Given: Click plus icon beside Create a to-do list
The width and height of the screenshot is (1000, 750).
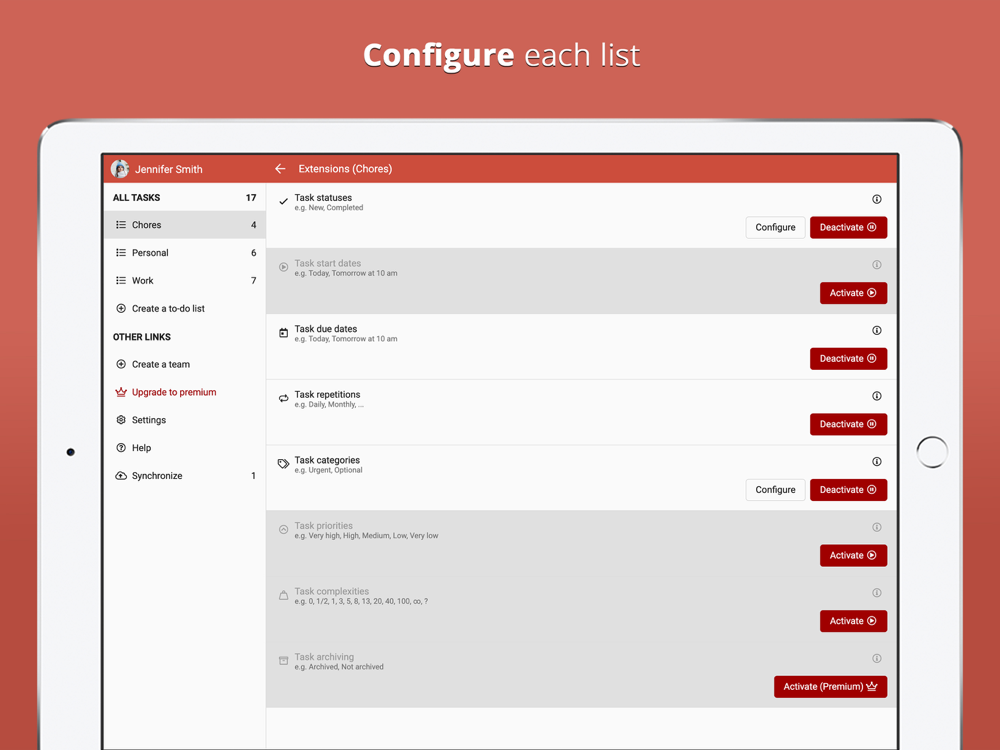Looking at the screenshot, I should click(121, 309).
